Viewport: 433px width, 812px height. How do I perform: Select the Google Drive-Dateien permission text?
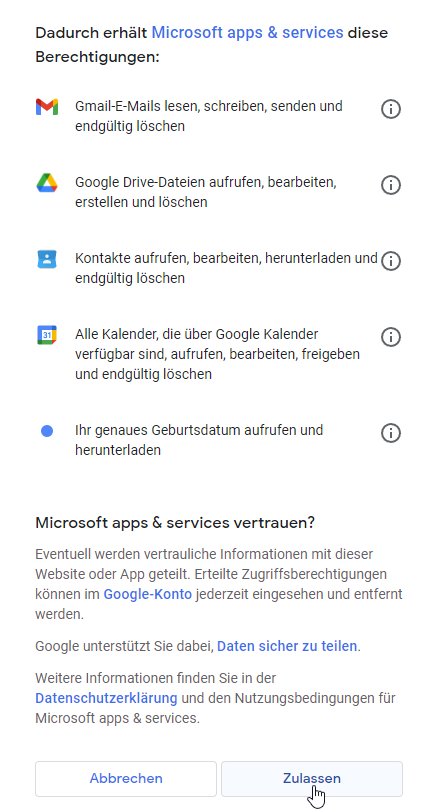click(206, 192)
